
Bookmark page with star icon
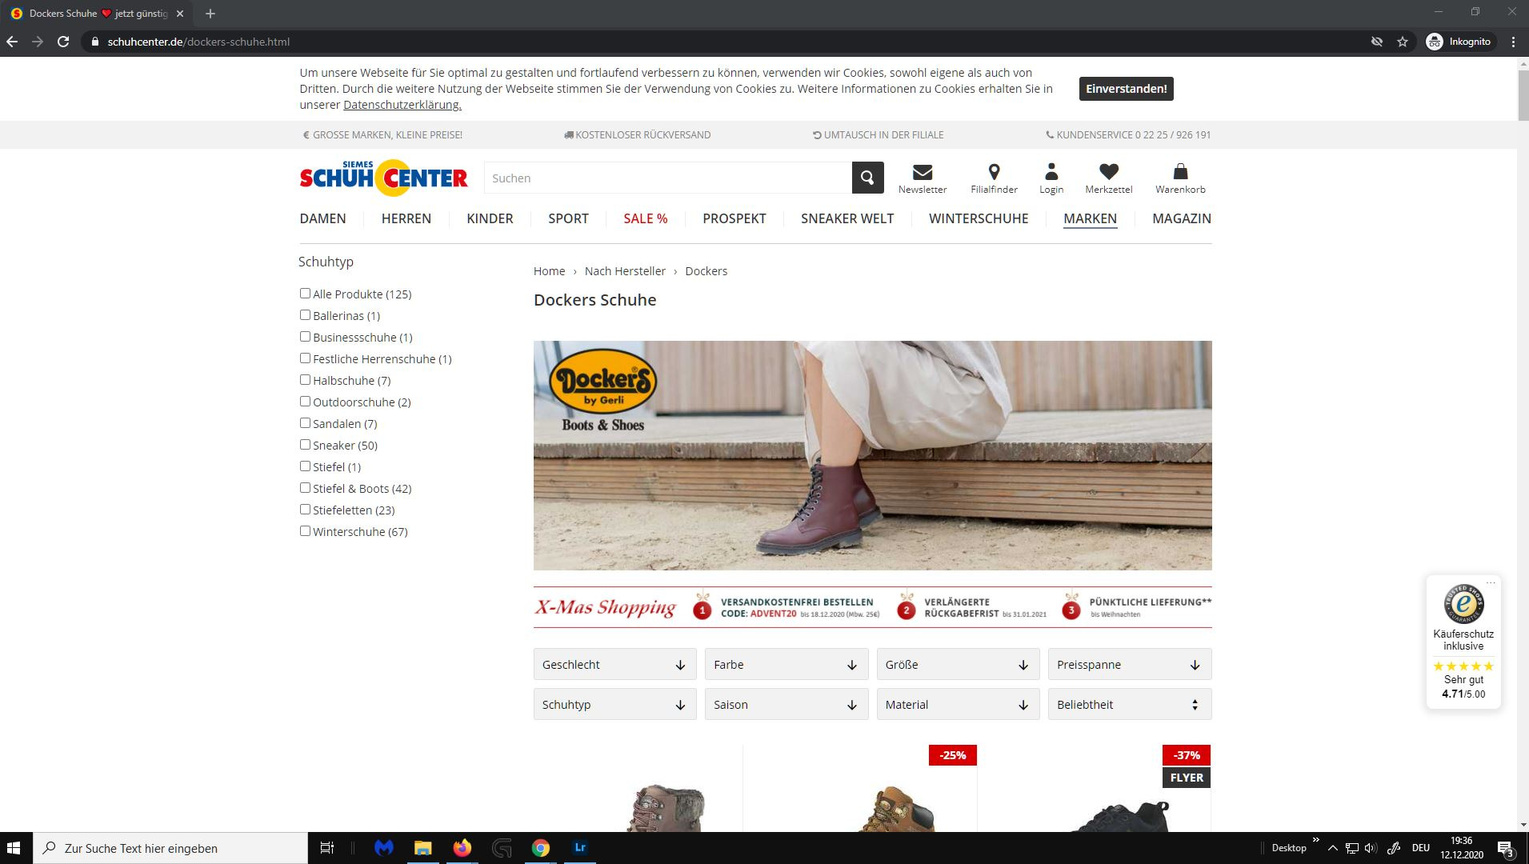pyautogui.click(x=1403, y=42)
